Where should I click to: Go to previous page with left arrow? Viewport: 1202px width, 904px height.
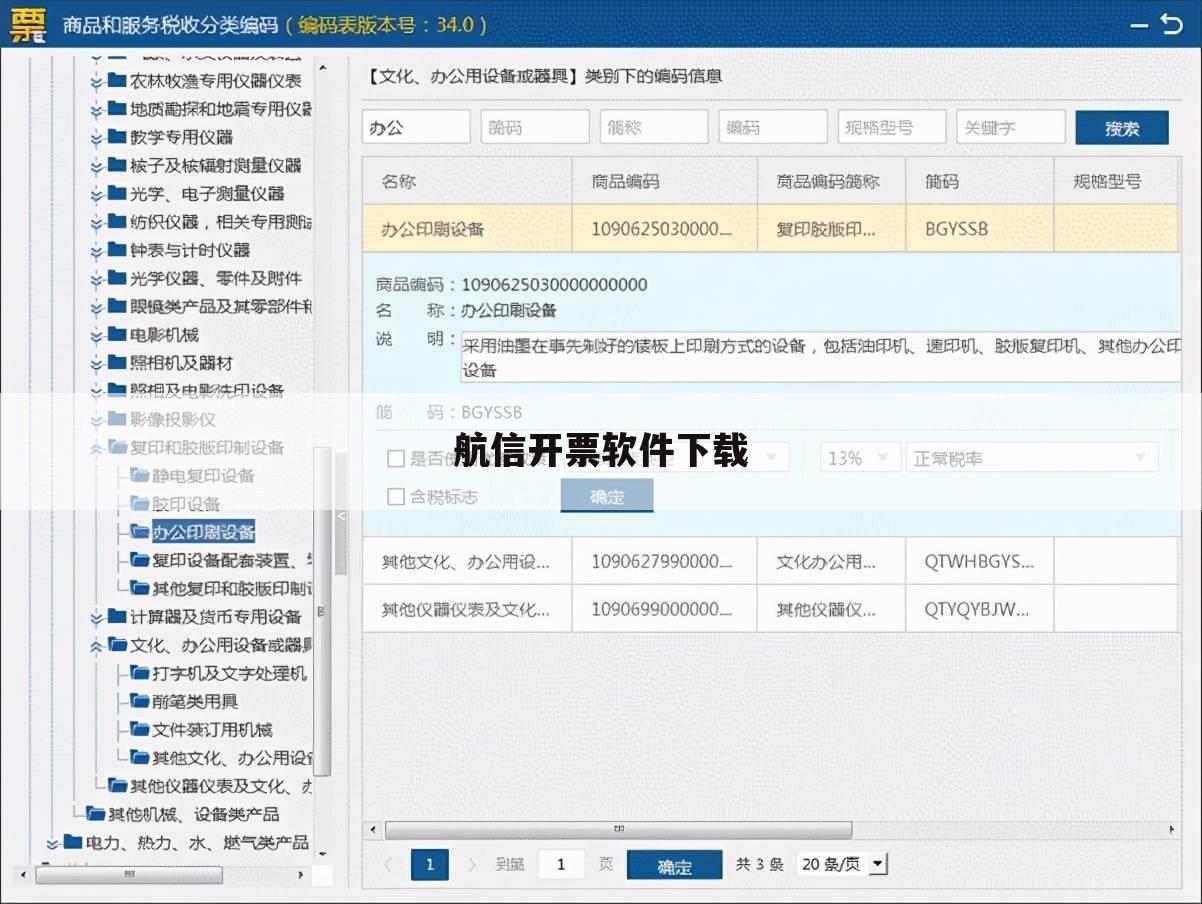[388, 864]
